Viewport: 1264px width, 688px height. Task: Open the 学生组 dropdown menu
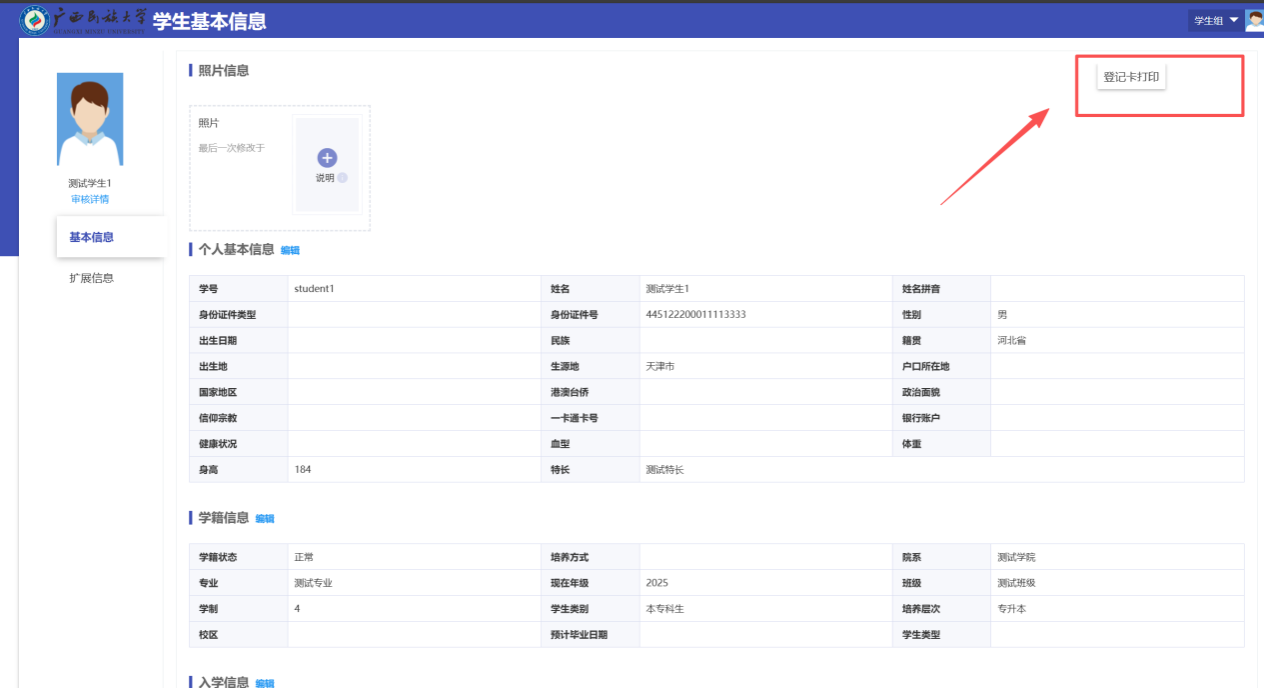pyautogui.click(x=1215, y=20)
